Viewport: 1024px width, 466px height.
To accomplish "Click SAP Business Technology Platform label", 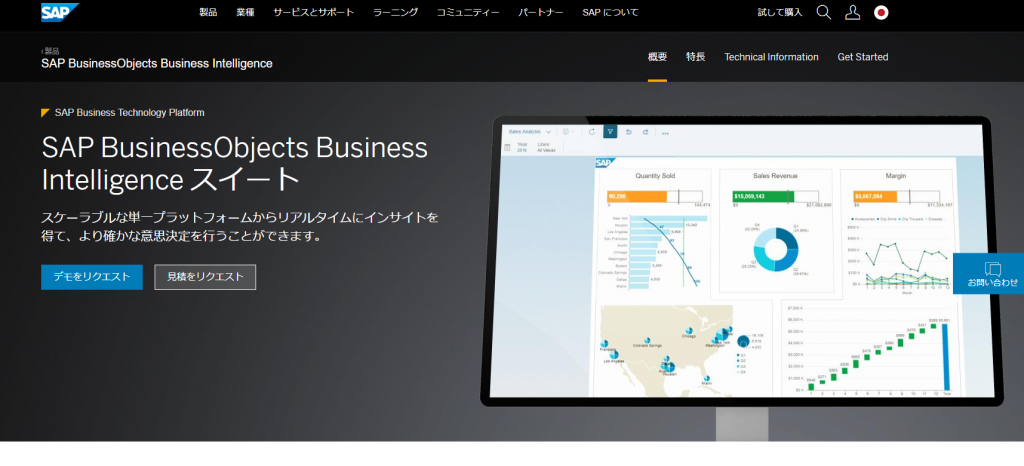I will (x=129, y=112).
